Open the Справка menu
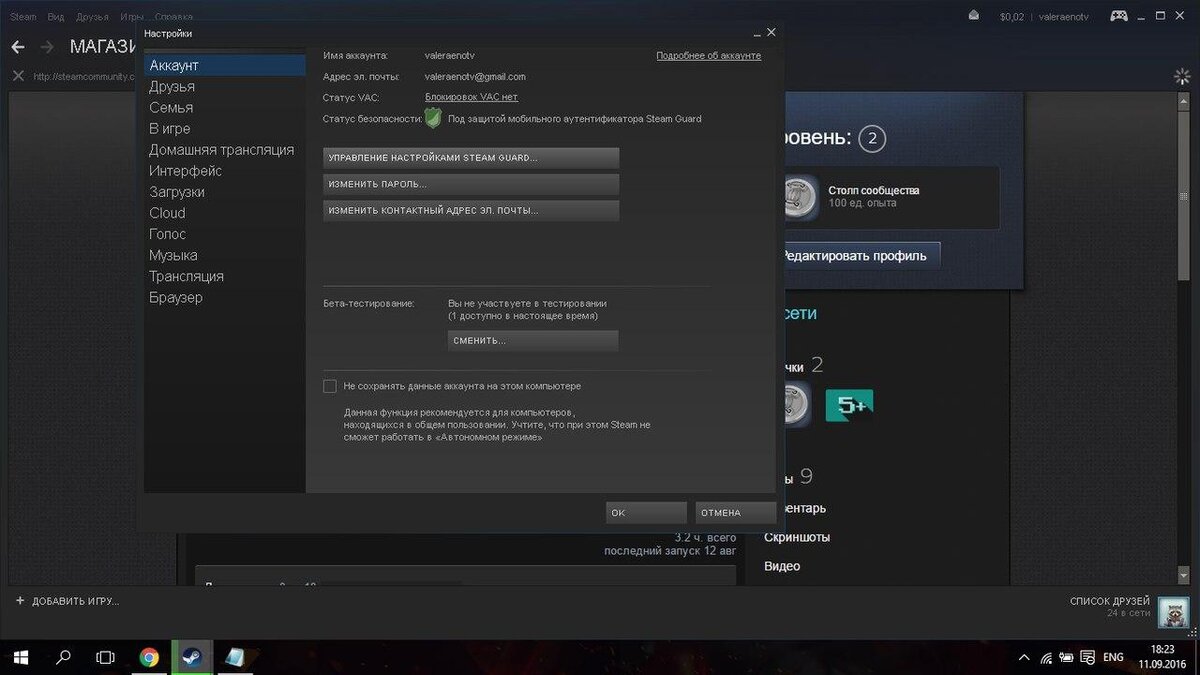 (x=173, y=17)
